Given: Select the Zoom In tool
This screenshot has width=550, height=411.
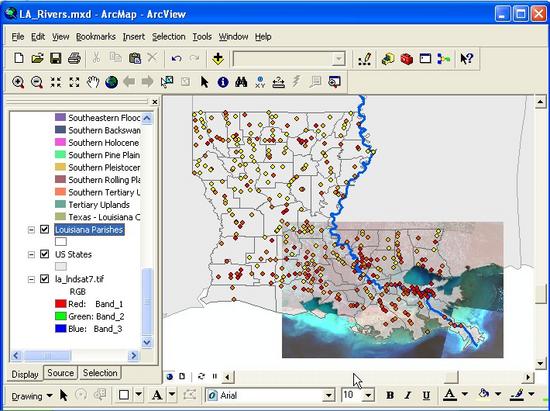Looking at the screenshot, I should (18, 82).
